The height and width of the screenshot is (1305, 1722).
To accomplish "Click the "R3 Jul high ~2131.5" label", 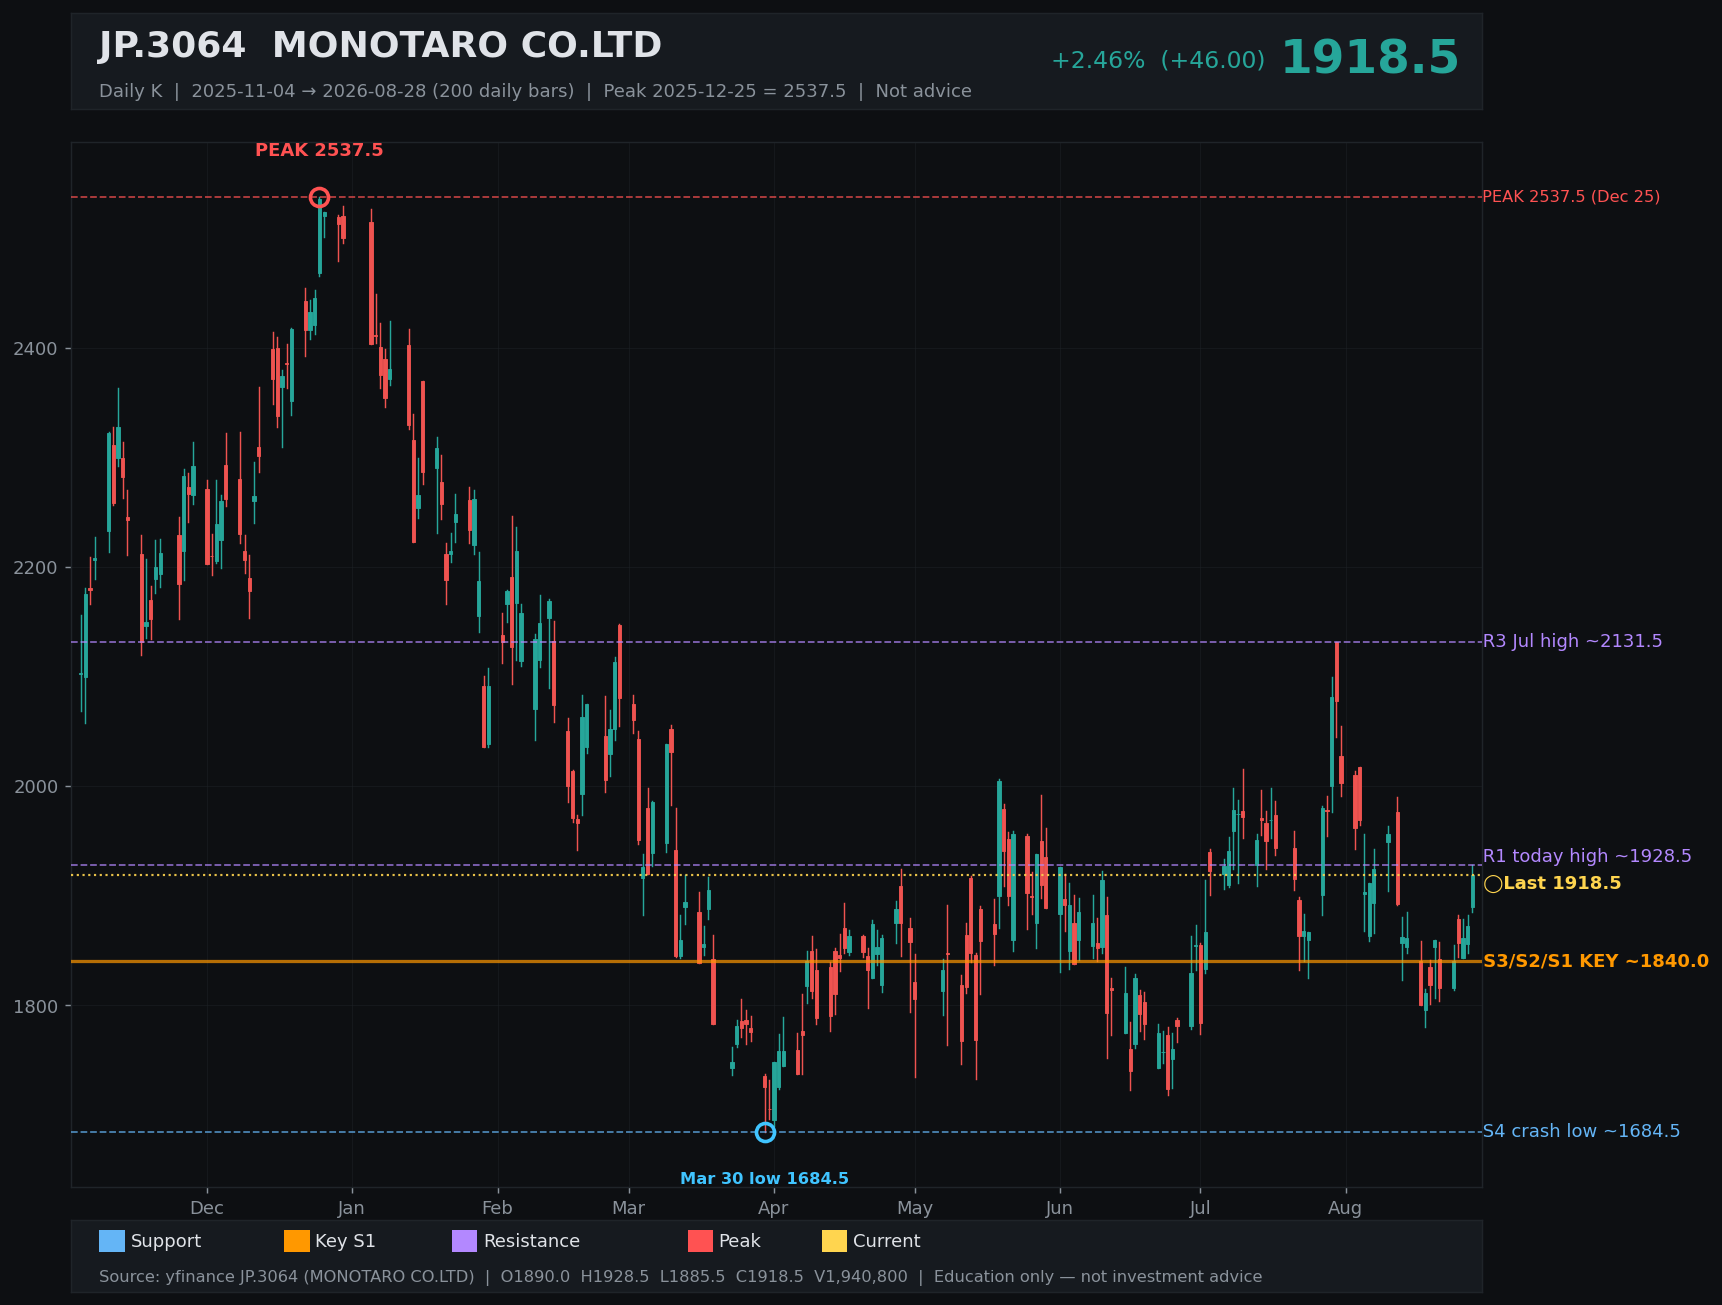I will coord(1572,641).
